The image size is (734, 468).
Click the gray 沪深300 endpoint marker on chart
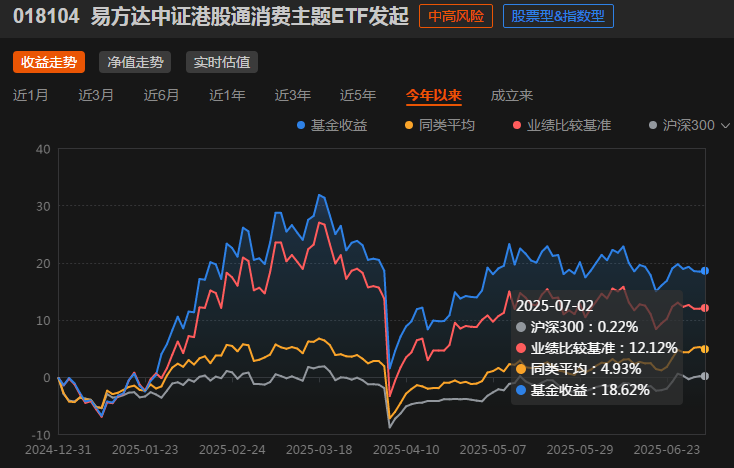coord(705,376)
